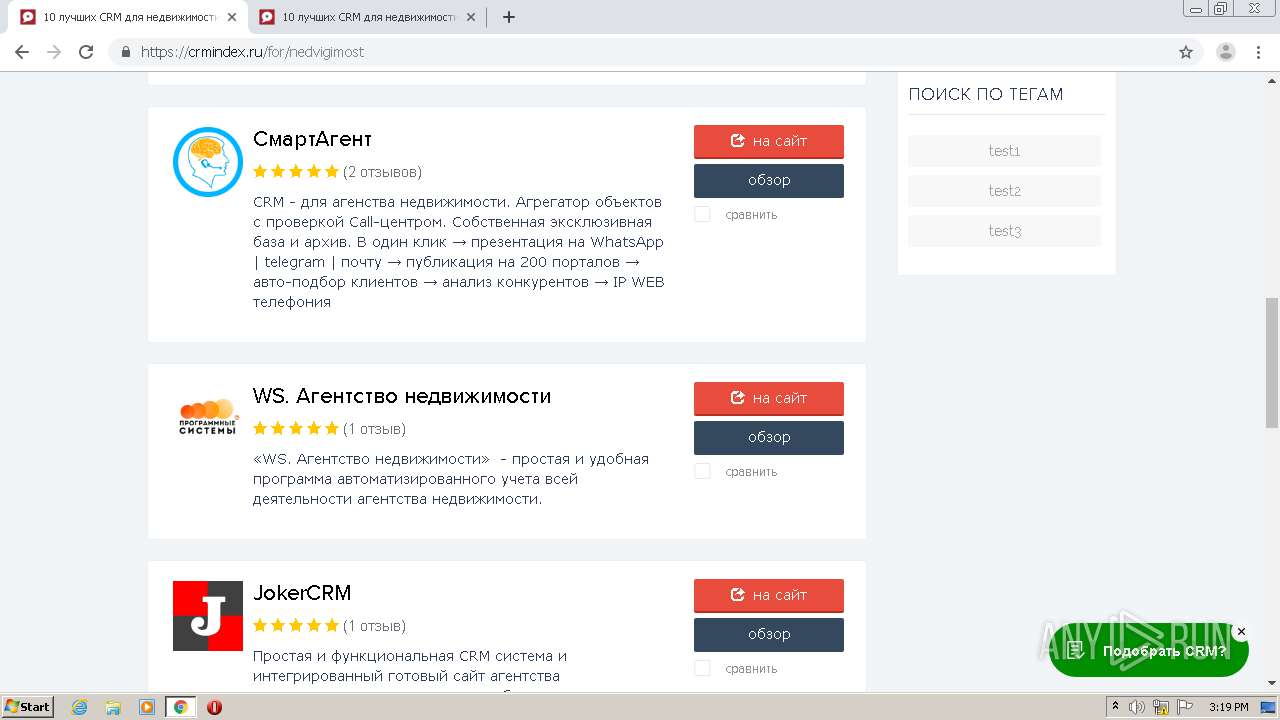This screenshot has width=1280, height=720.
Task: Click the browser back arrow
Action: click(22, 52)
